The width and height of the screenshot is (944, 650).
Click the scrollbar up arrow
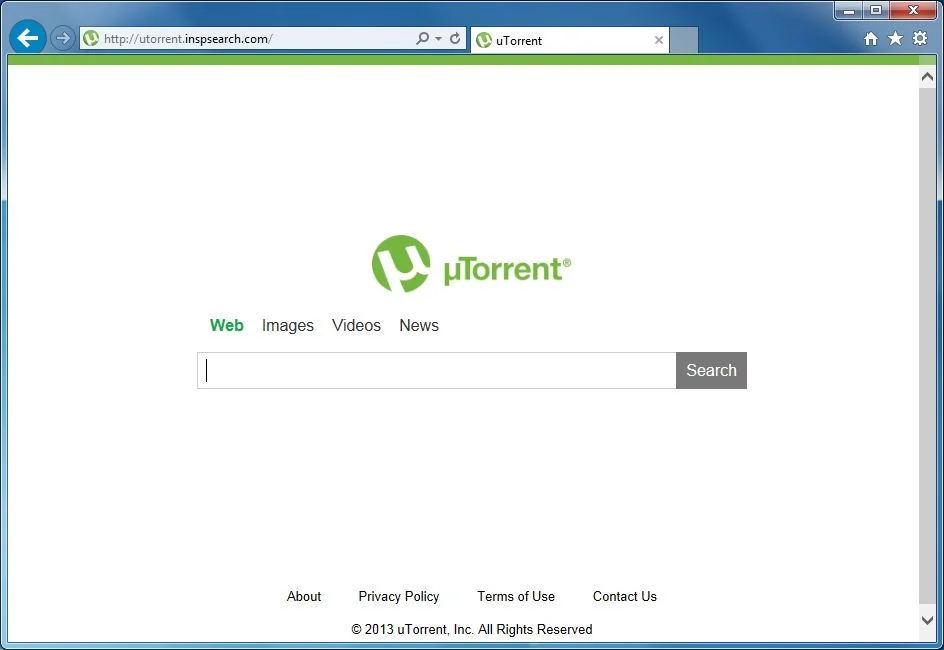[927, 76]
